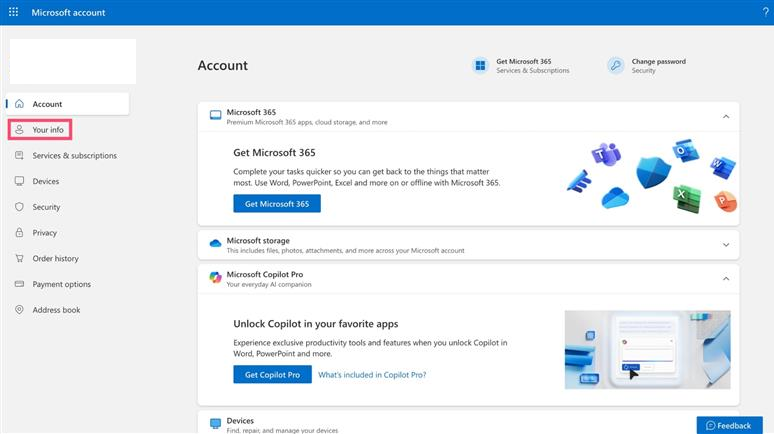Click the Outlook app icon illustration
The width and height of the screenshot is (774, 434).
(686, 150)
